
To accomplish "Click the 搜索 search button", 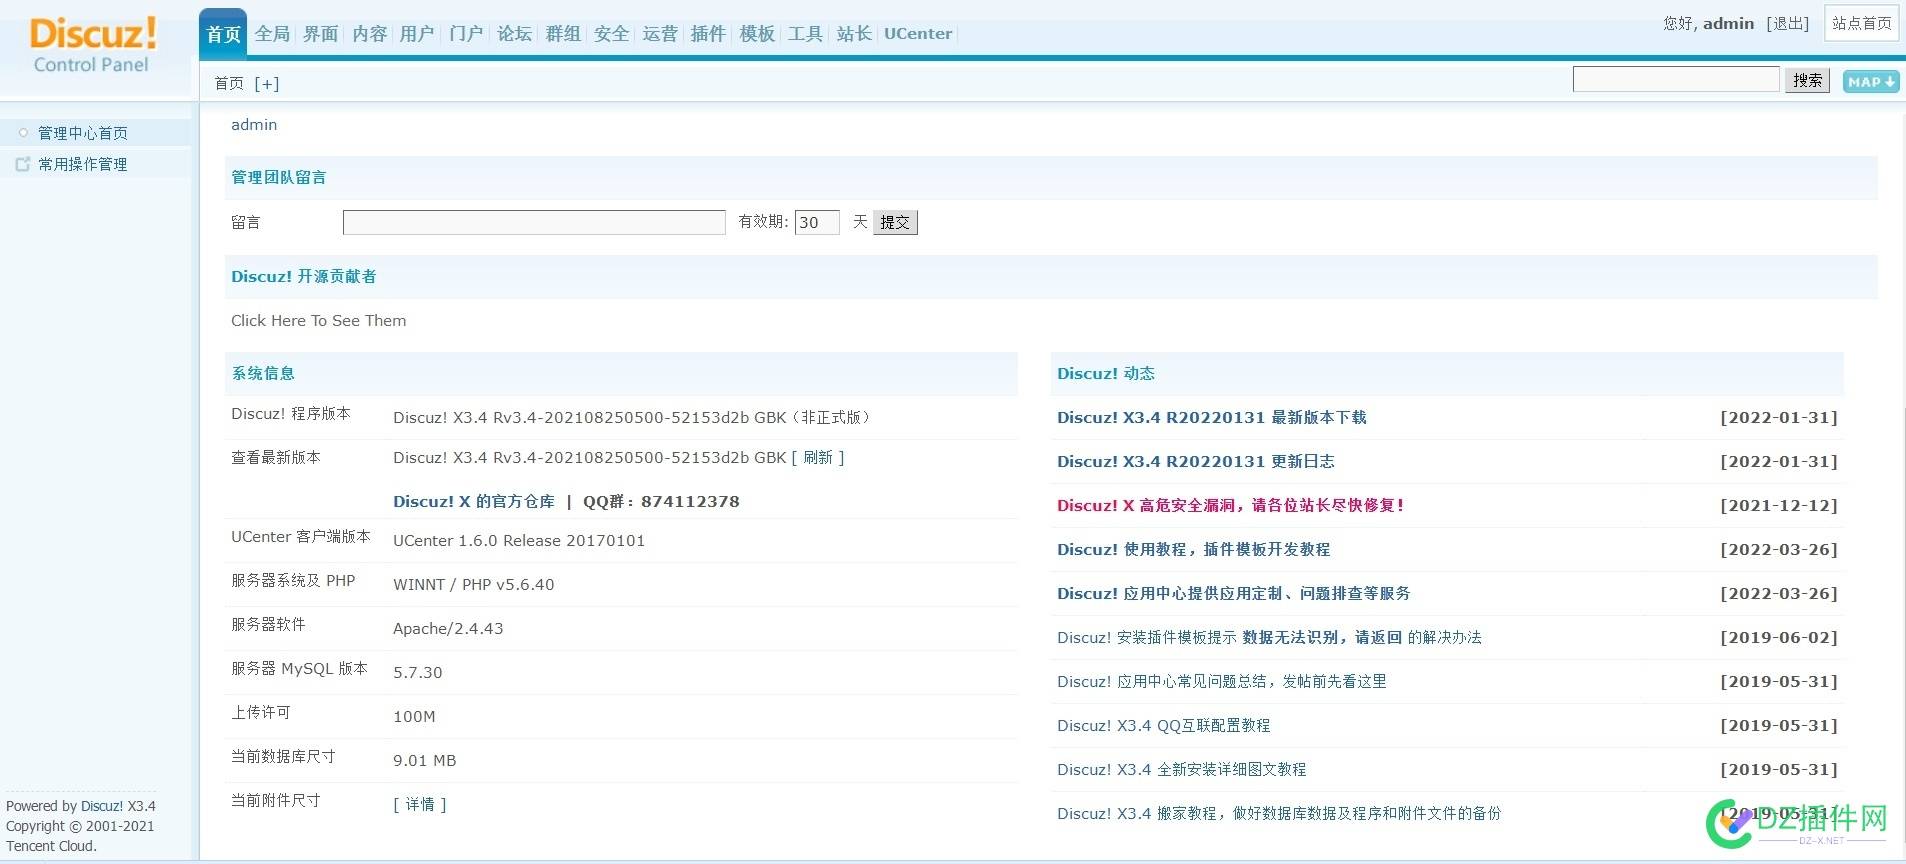I will click(x=1808, y=81).
